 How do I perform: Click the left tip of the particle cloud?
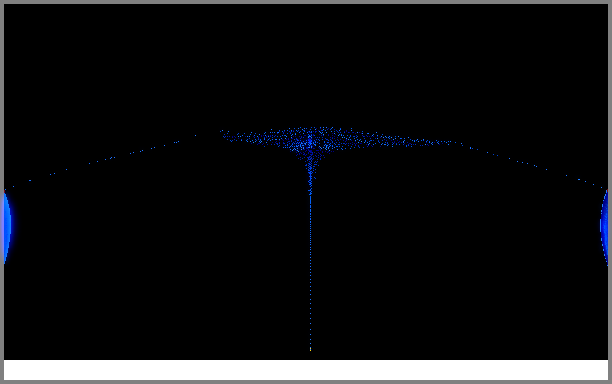223,133
